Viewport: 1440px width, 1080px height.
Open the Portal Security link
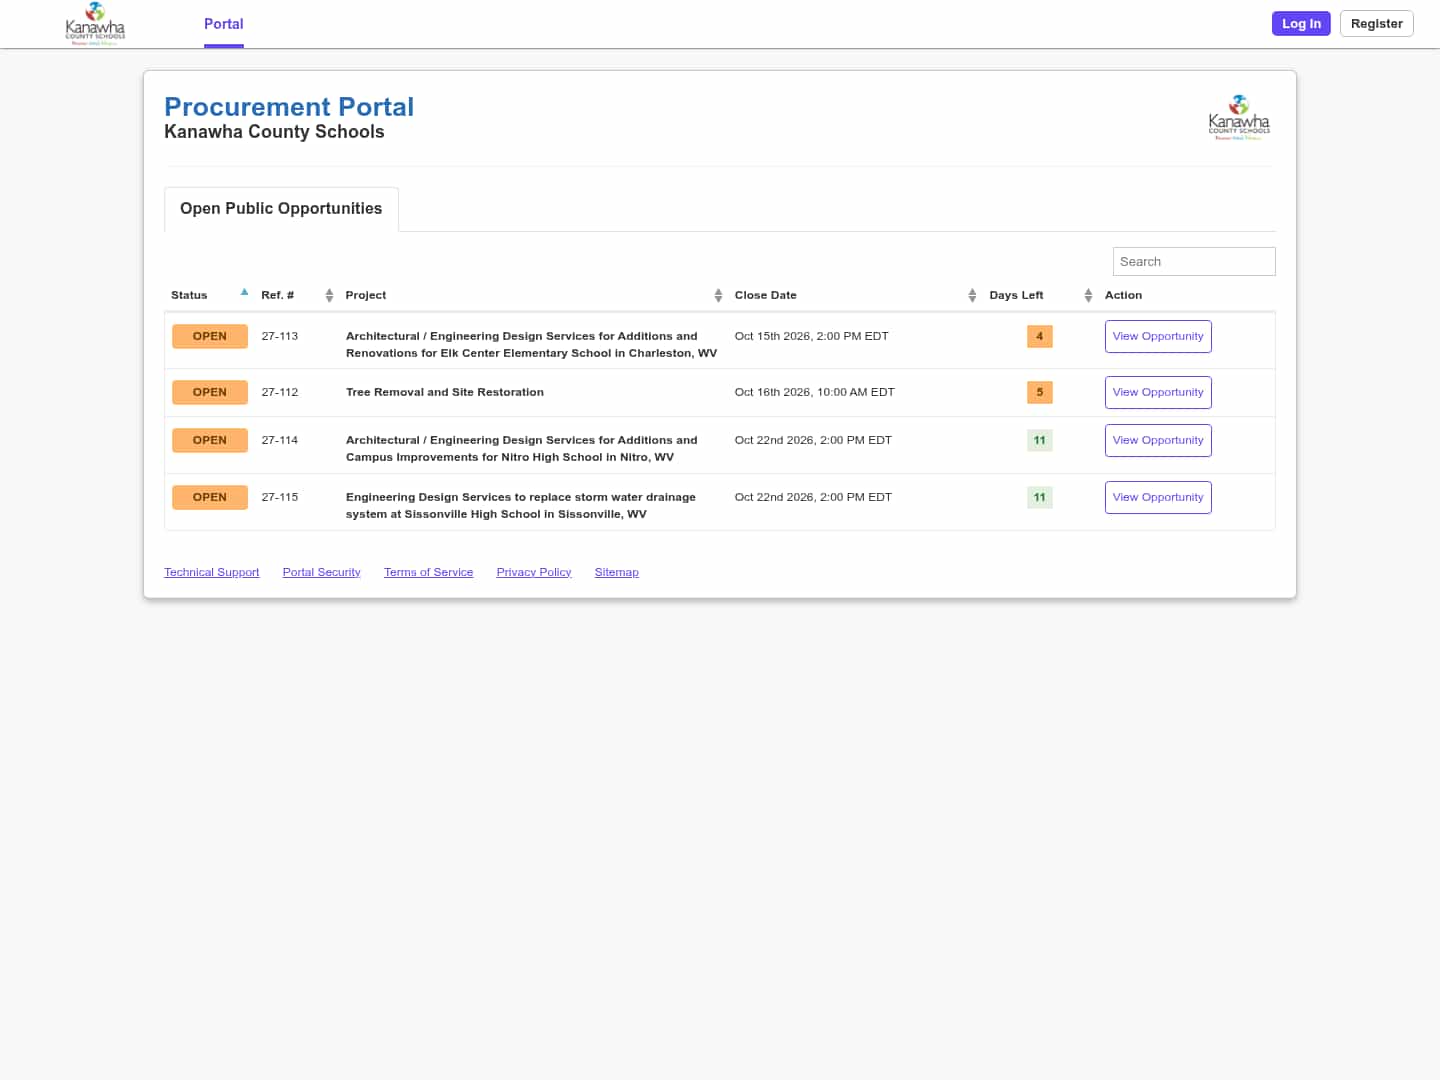coord(322,573)
